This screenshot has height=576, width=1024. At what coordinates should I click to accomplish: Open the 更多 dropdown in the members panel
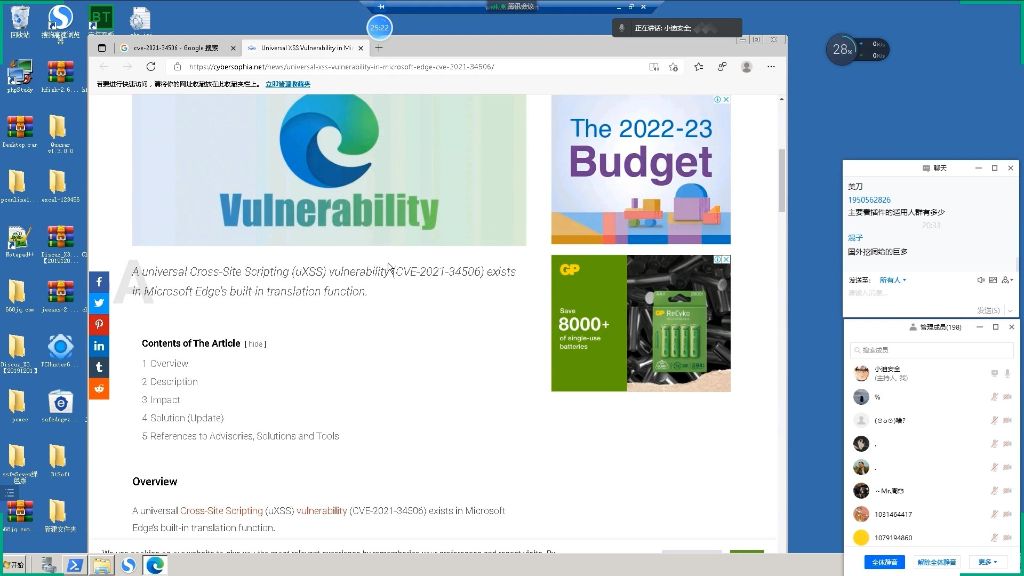point(987,562)
